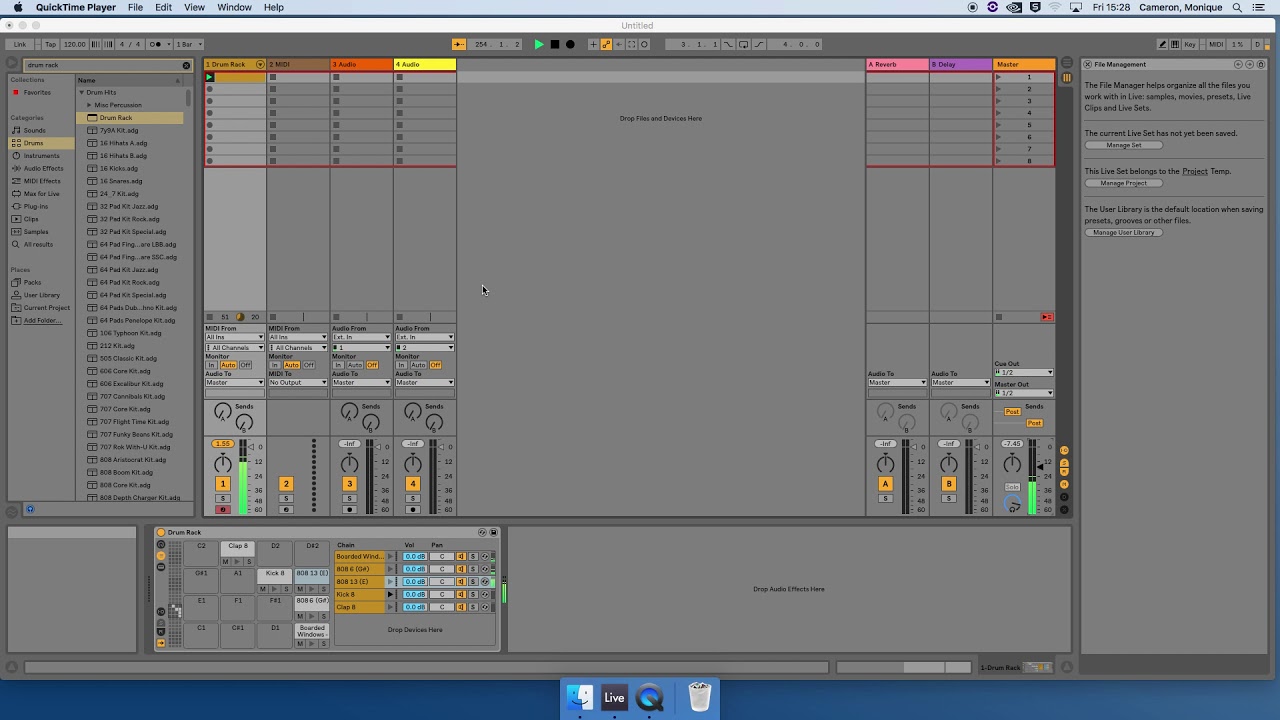Open the Edit menu
1280x720 pixels.
(163, 7)
